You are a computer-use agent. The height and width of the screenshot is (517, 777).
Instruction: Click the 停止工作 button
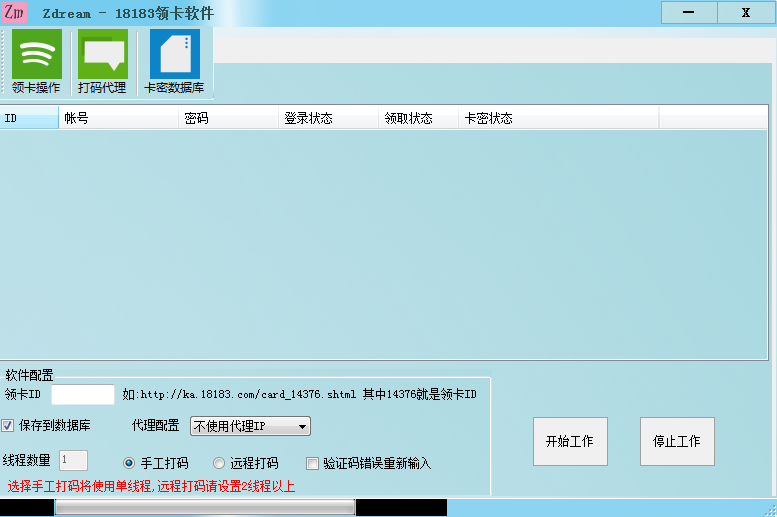(x=677, y=441)
